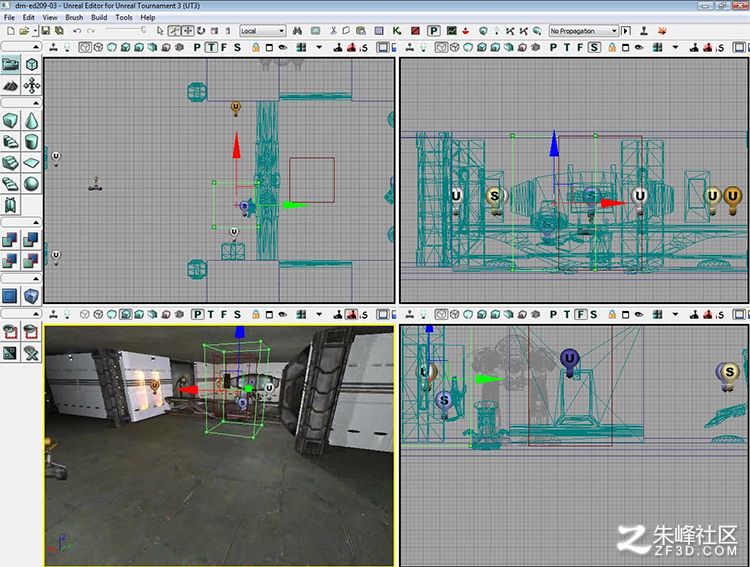The height and width of the screenshot is (567, 750).
Task: Click the Add Special Brush icon
Action: [x=11, y=296]
